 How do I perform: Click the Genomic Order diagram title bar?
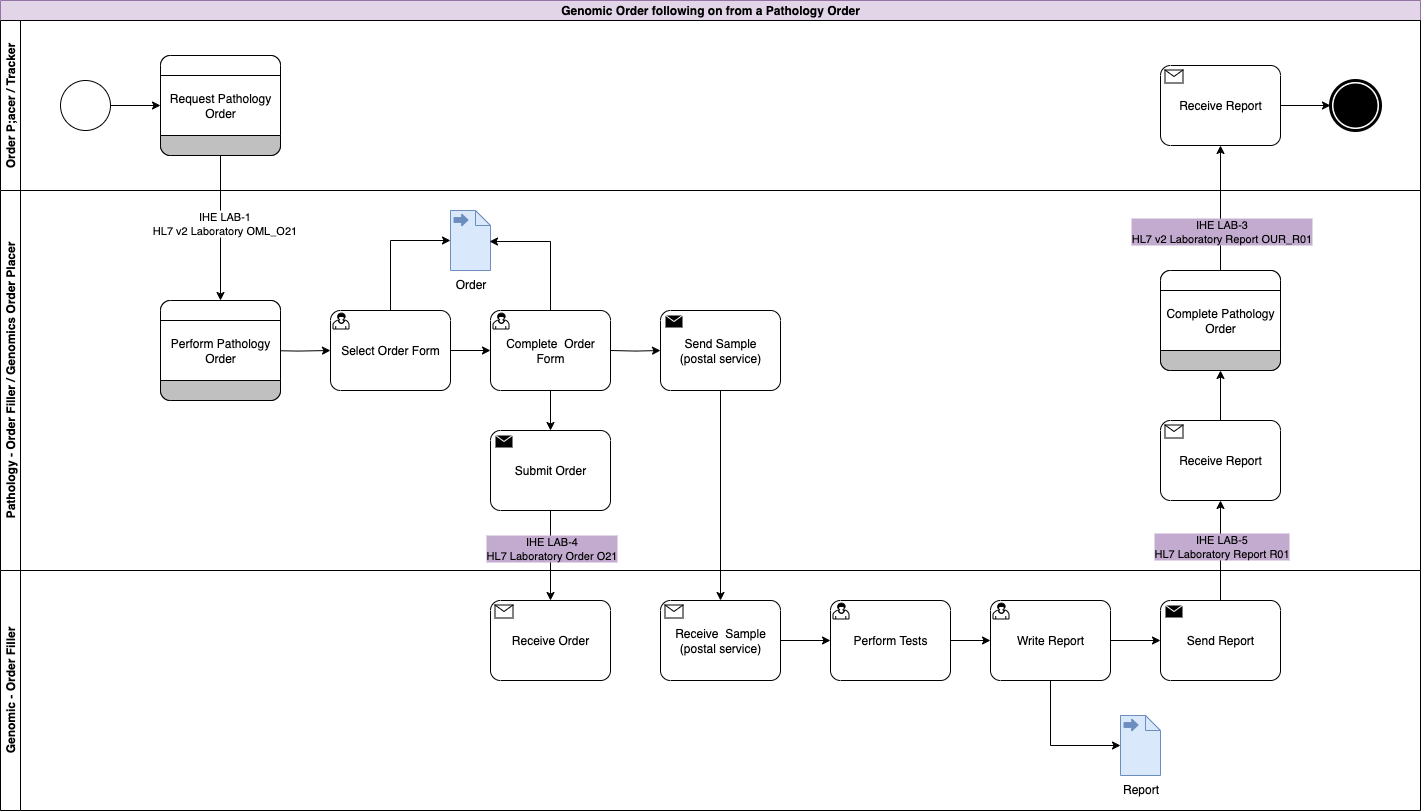710,11
